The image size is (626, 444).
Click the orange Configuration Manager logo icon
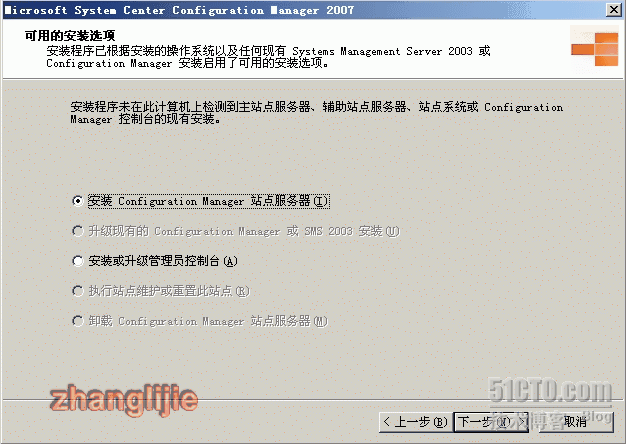(594, 50)
